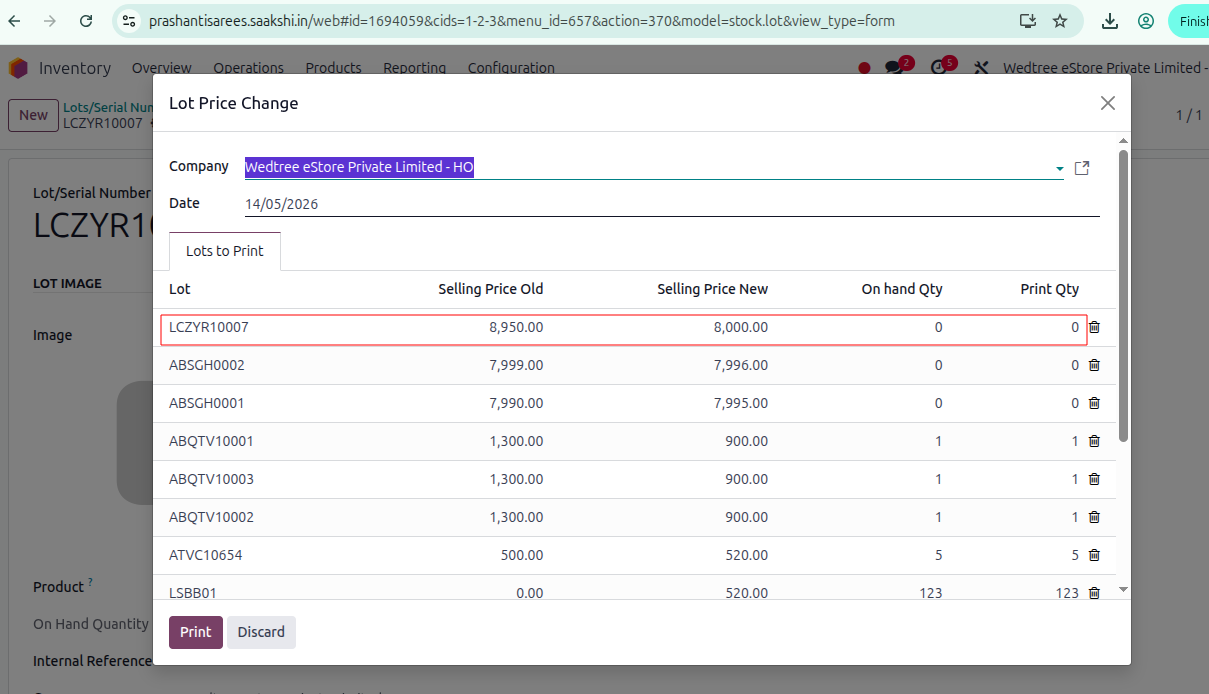The width and height of the screenshot is (1209, 694).
Task: Select lot cell ABQTV10001
Action: pyautogui.click(x=211, y=441)
